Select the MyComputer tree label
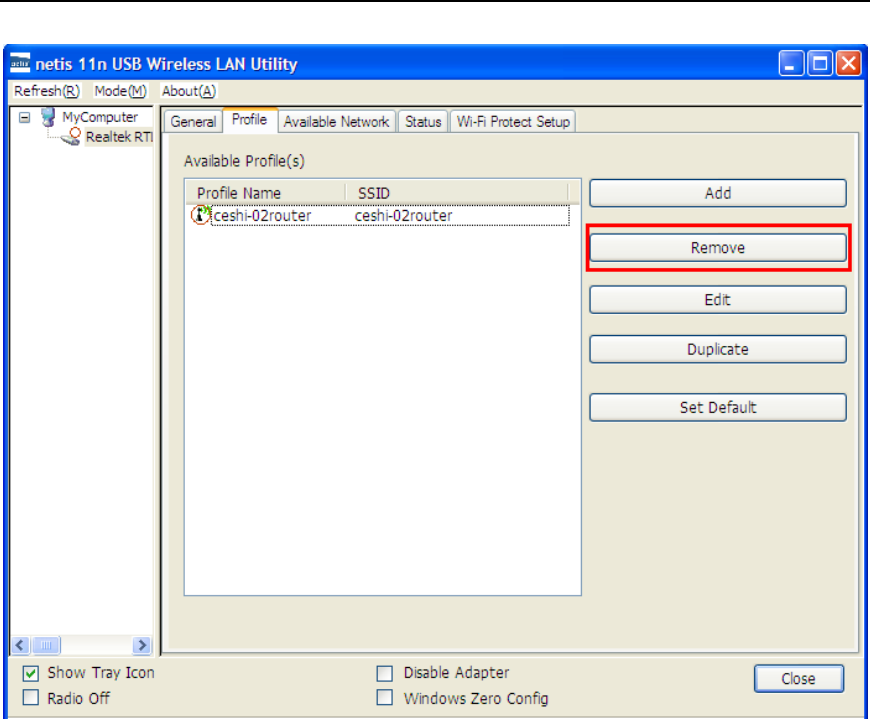870x719 pixels. (100, 117)
